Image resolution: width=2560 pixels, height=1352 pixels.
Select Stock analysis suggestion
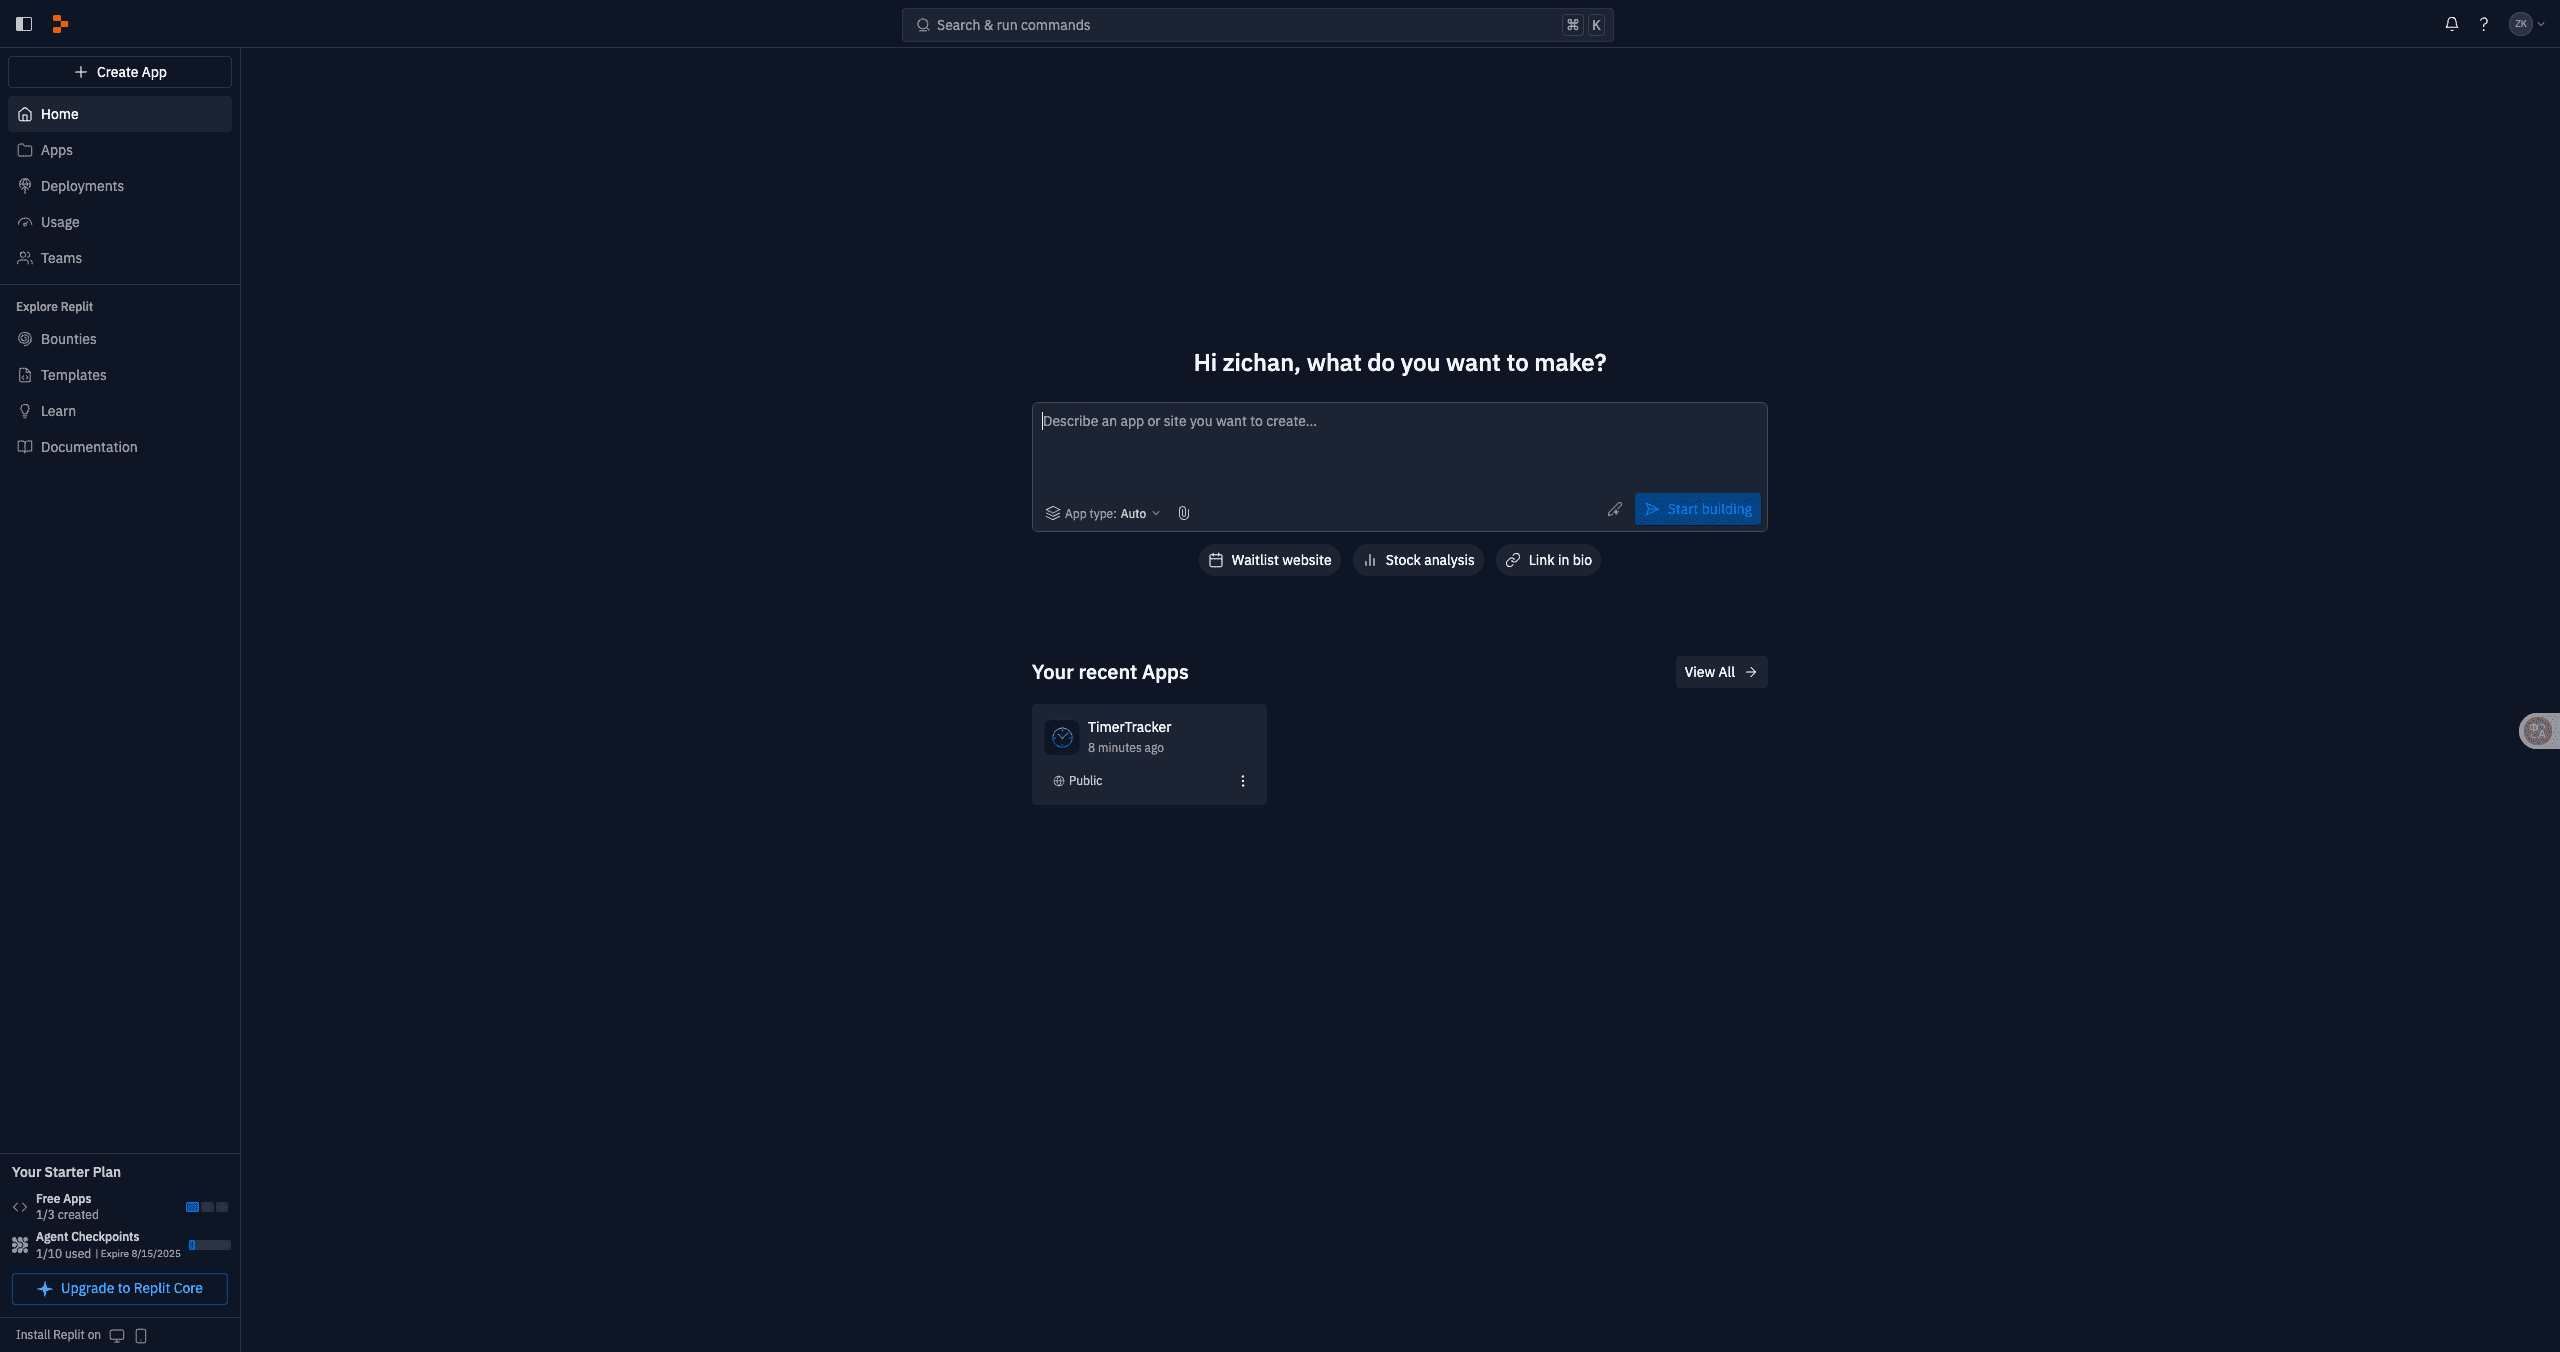tap(1418, 560)
